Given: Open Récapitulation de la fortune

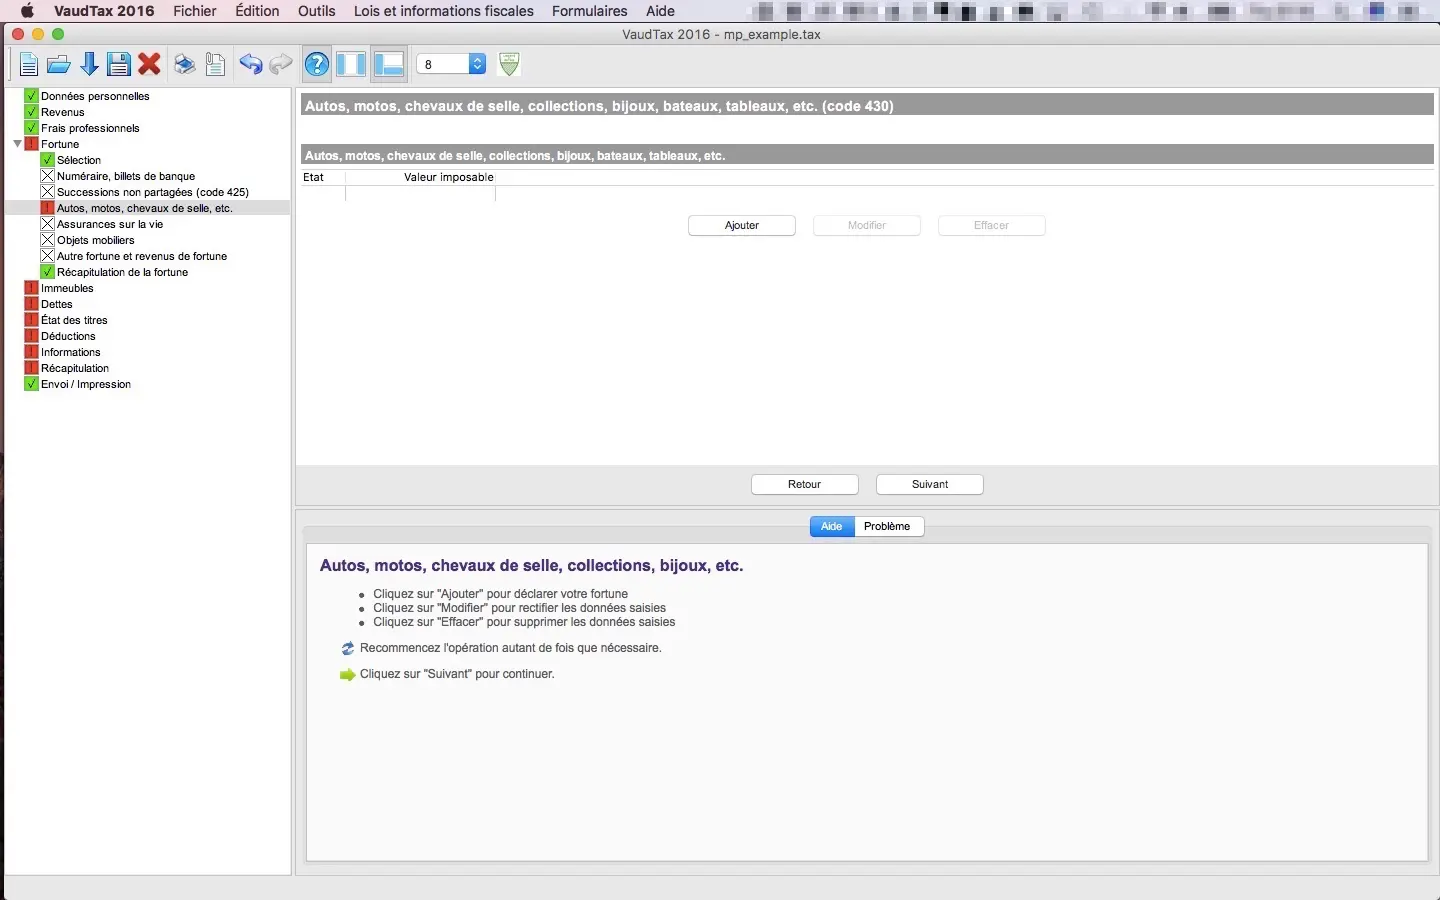Looking at the screenshot, I should [122, 272].
